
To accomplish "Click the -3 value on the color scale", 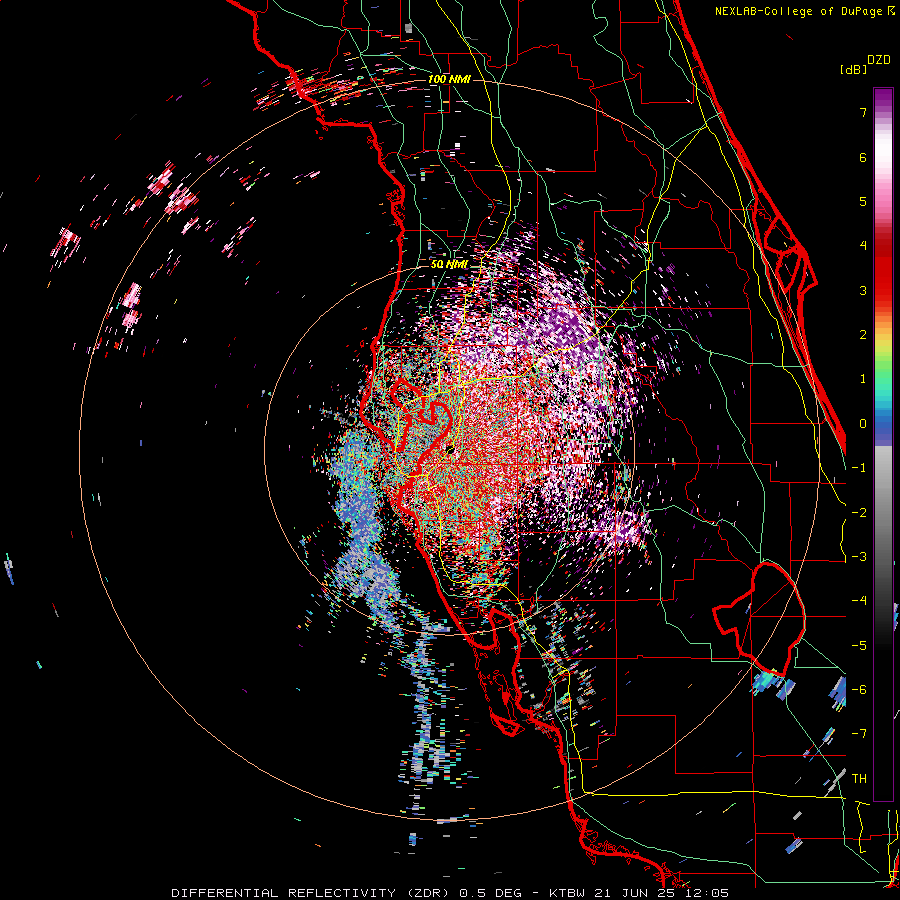I will [859, 557].
